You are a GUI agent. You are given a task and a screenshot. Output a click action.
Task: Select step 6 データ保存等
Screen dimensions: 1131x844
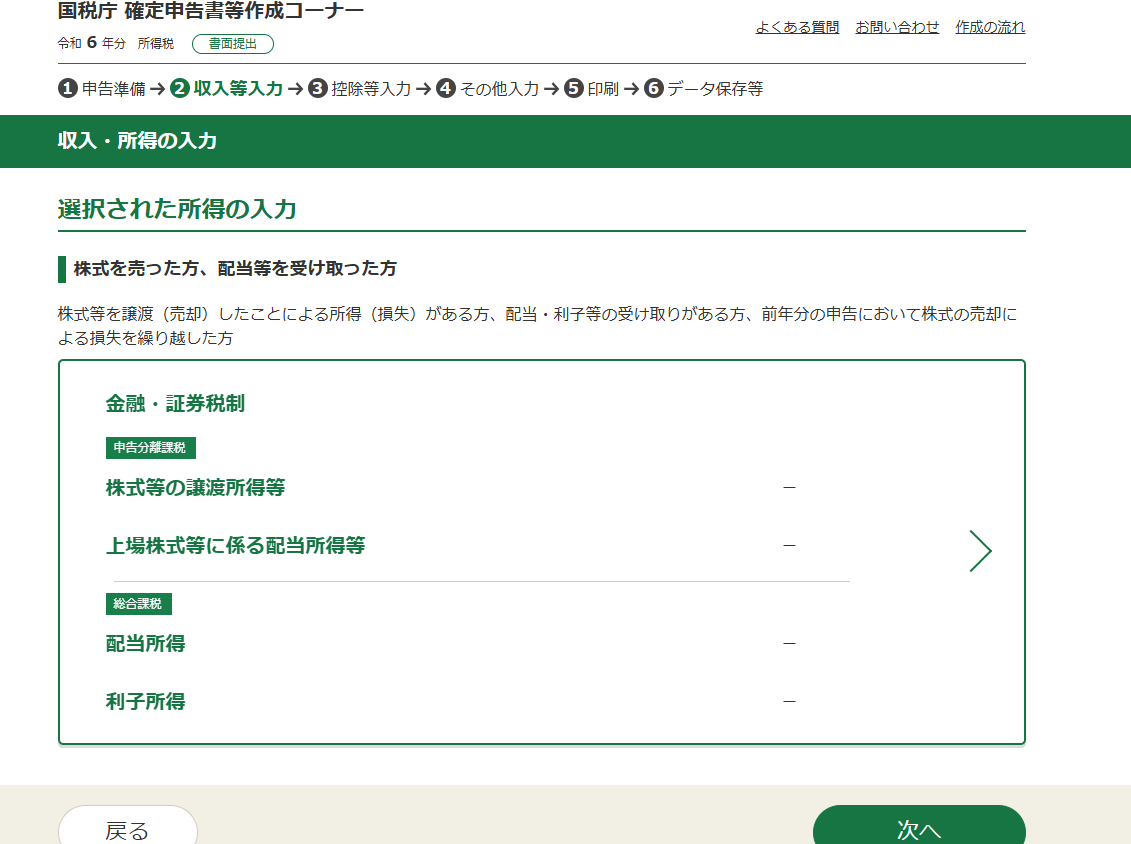(703, 89)
